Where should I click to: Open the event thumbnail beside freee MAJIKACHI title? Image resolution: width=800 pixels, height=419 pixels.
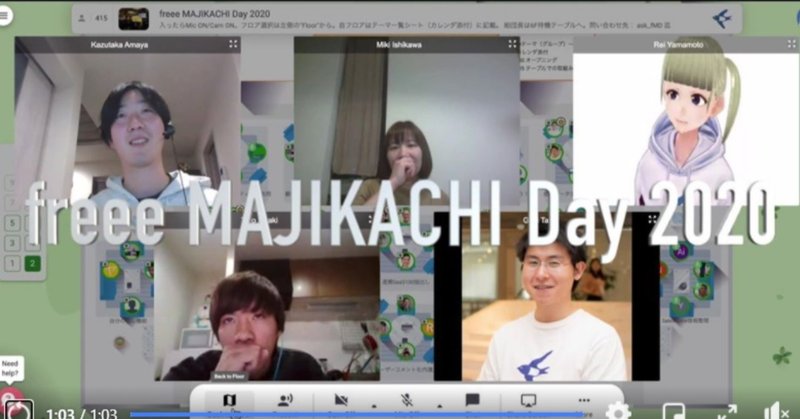[134, 19]
